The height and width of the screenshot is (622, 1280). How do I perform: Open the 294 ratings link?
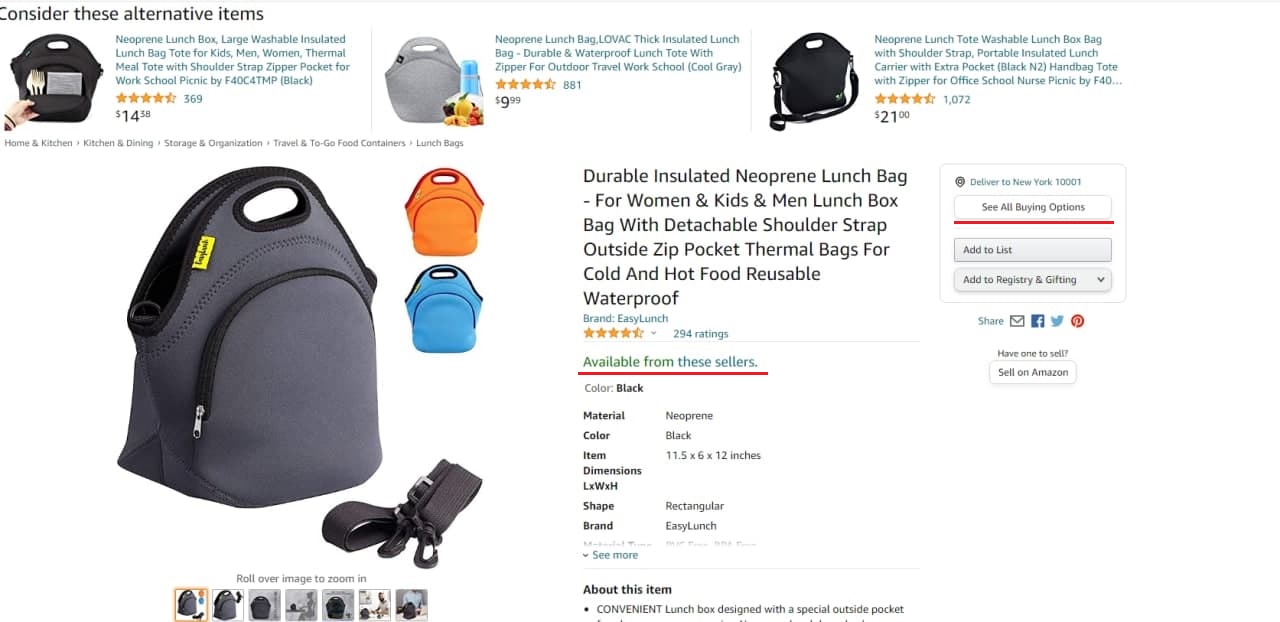[701, 334]
